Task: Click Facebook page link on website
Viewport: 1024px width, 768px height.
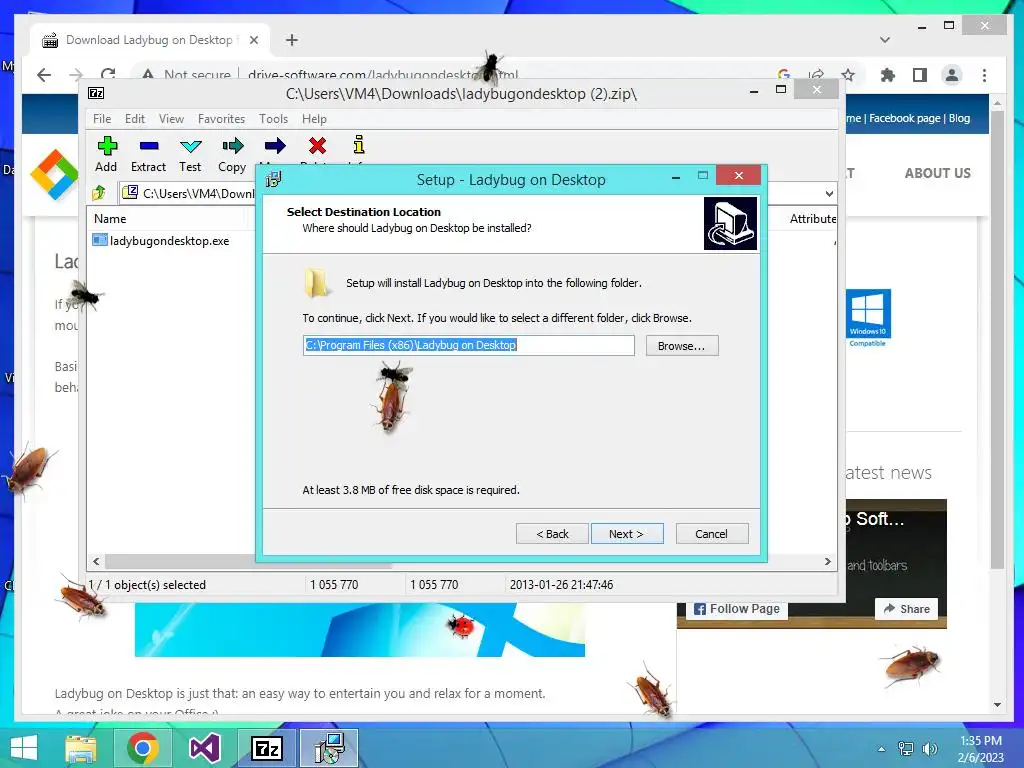Action: tap(904, 118)
